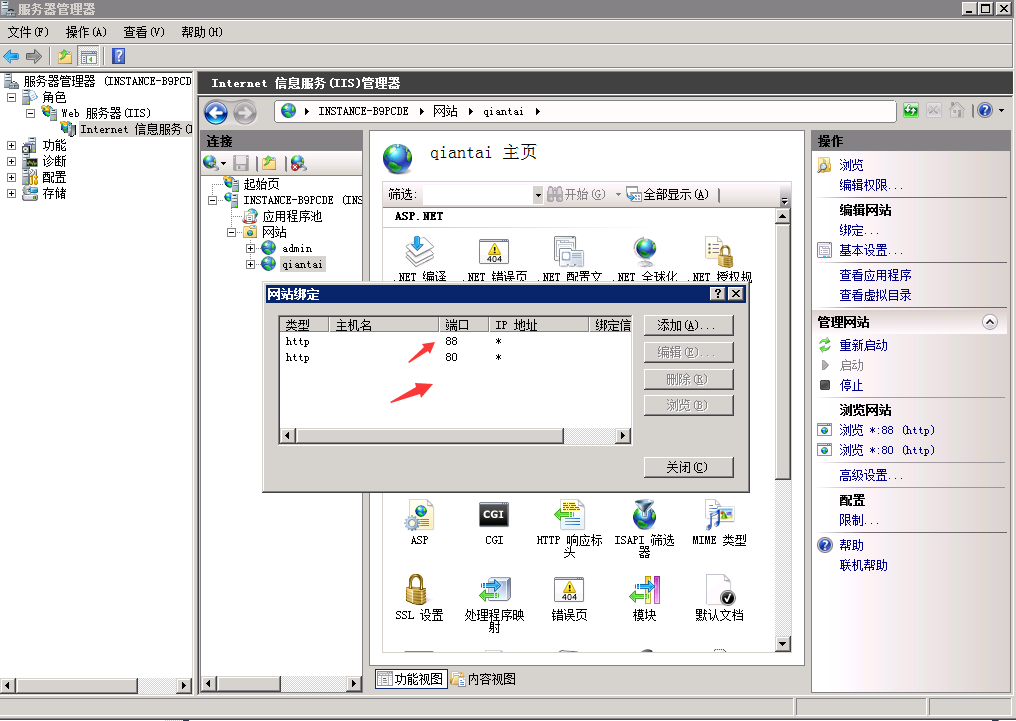Expand the 诊断 tree node
This screenshot has height=721, width=1016.
[x=12, y=162]
